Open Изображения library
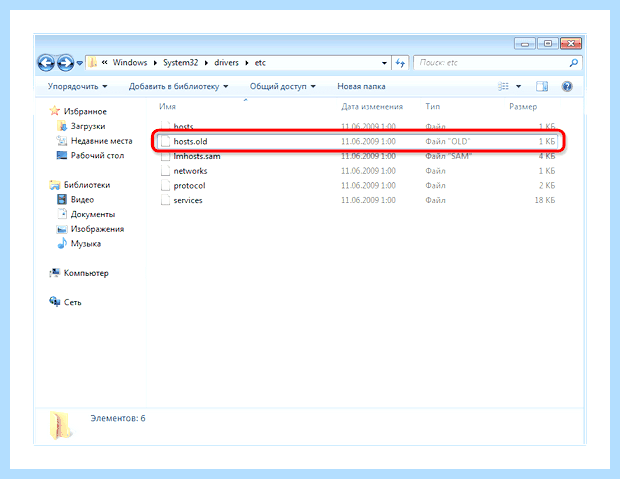The height and width of the screenshot is (479, 620). 97,229
